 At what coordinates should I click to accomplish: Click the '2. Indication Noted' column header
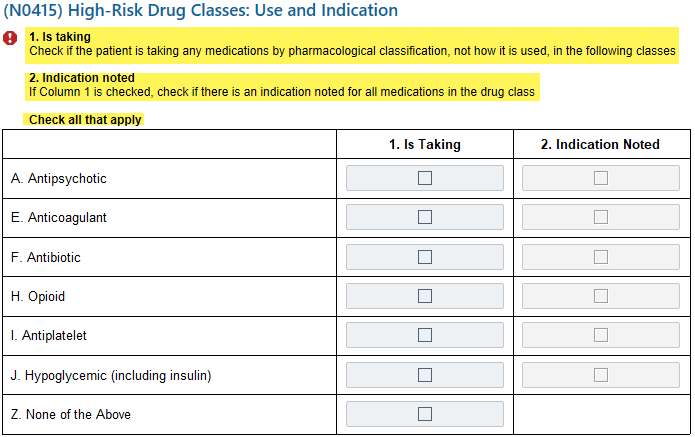pyautogui.click(x=600, y=144)
